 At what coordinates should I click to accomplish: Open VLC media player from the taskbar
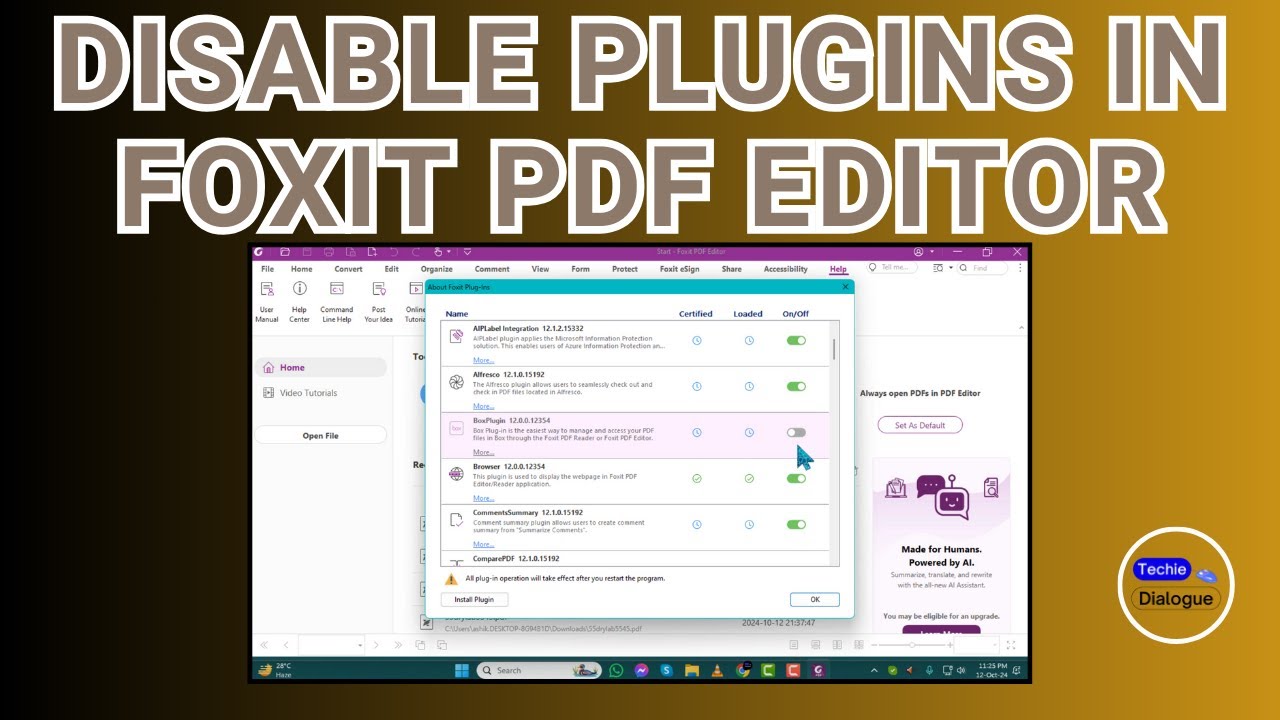tap(715, 670)
